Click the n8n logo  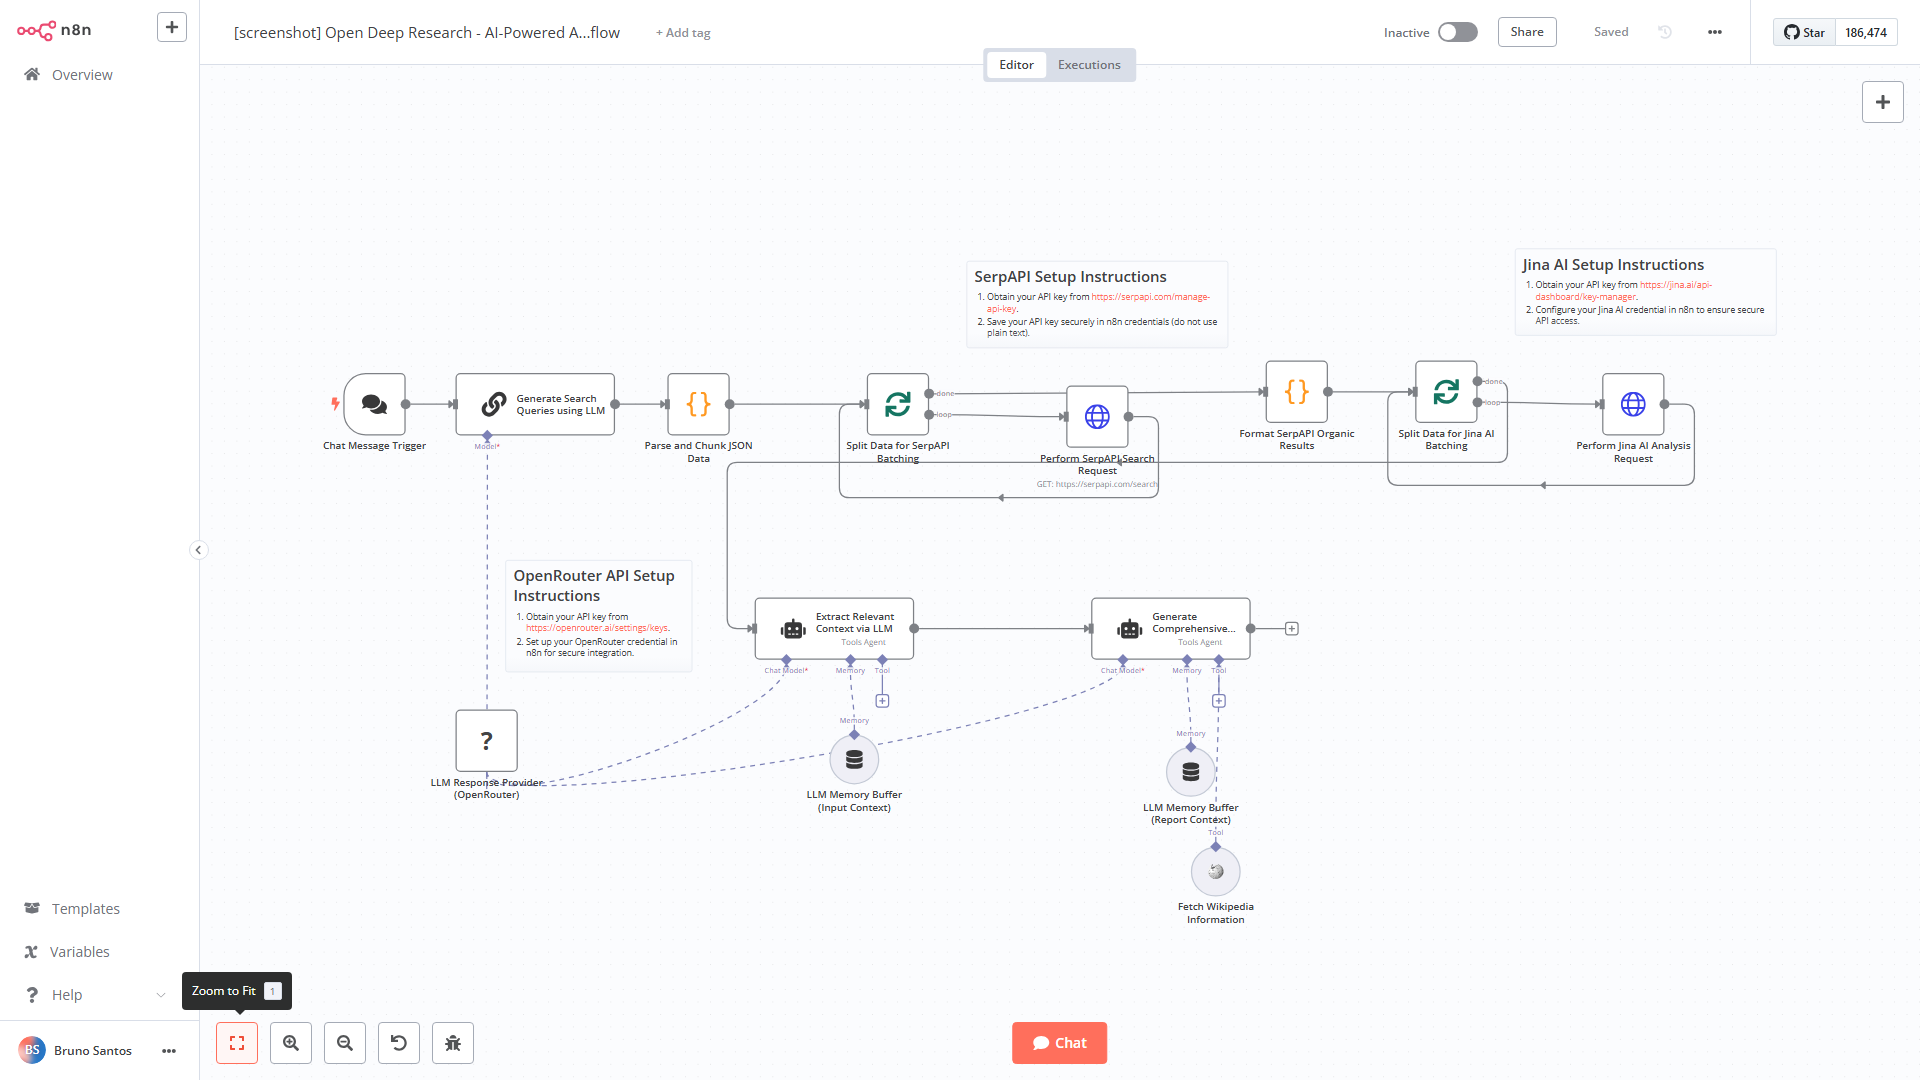pyautogui.click(x=54, y=30)
